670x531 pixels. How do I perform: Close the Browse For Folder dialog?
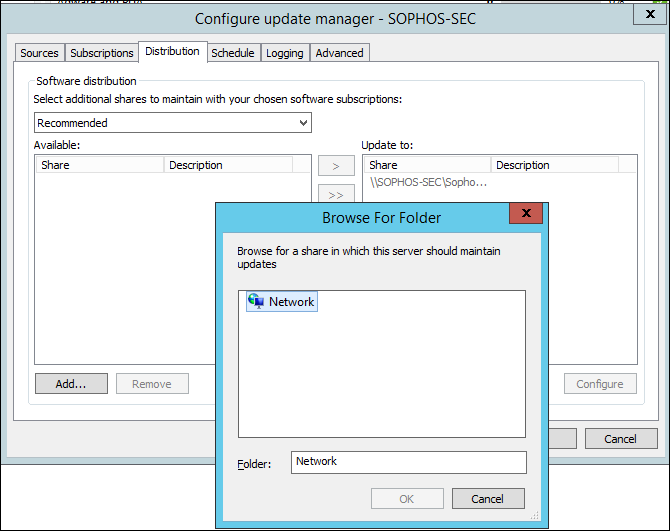526,213
